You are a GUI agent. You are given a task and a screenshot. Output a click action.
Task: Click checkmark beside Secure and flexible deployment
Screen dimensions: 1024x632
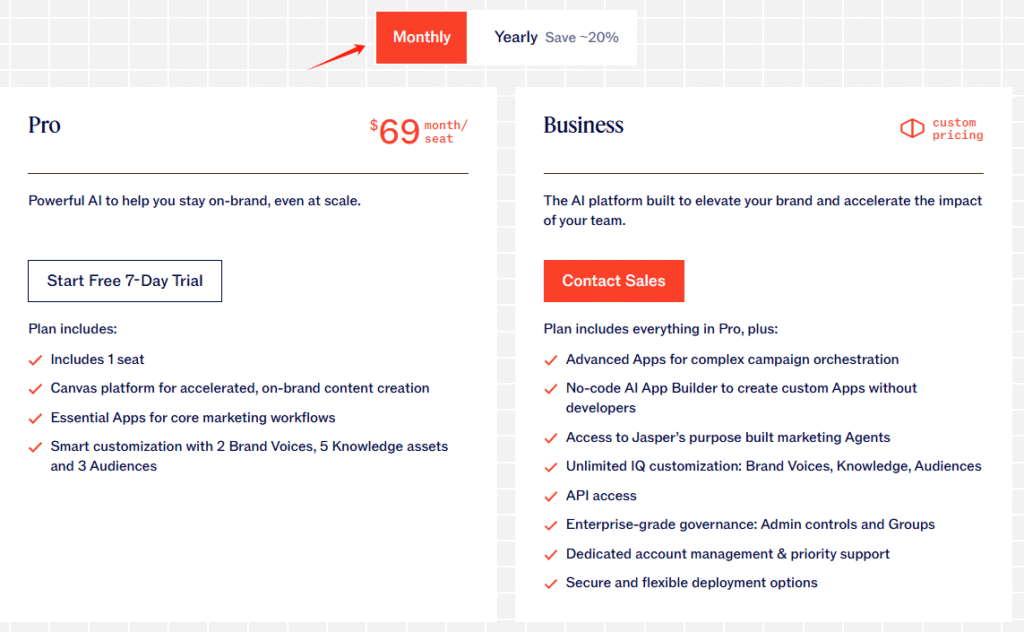(550, 583)
